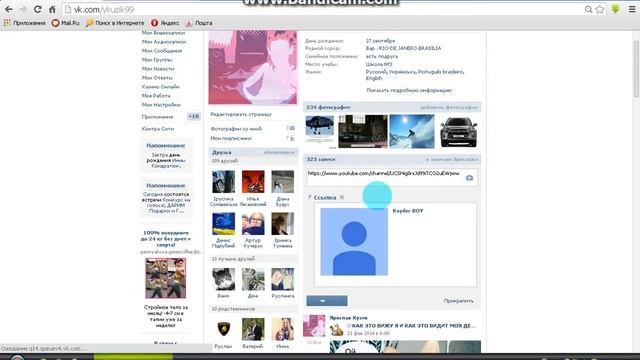Click the blue send post button
This screenshot has height=360, width=640.
327,301
